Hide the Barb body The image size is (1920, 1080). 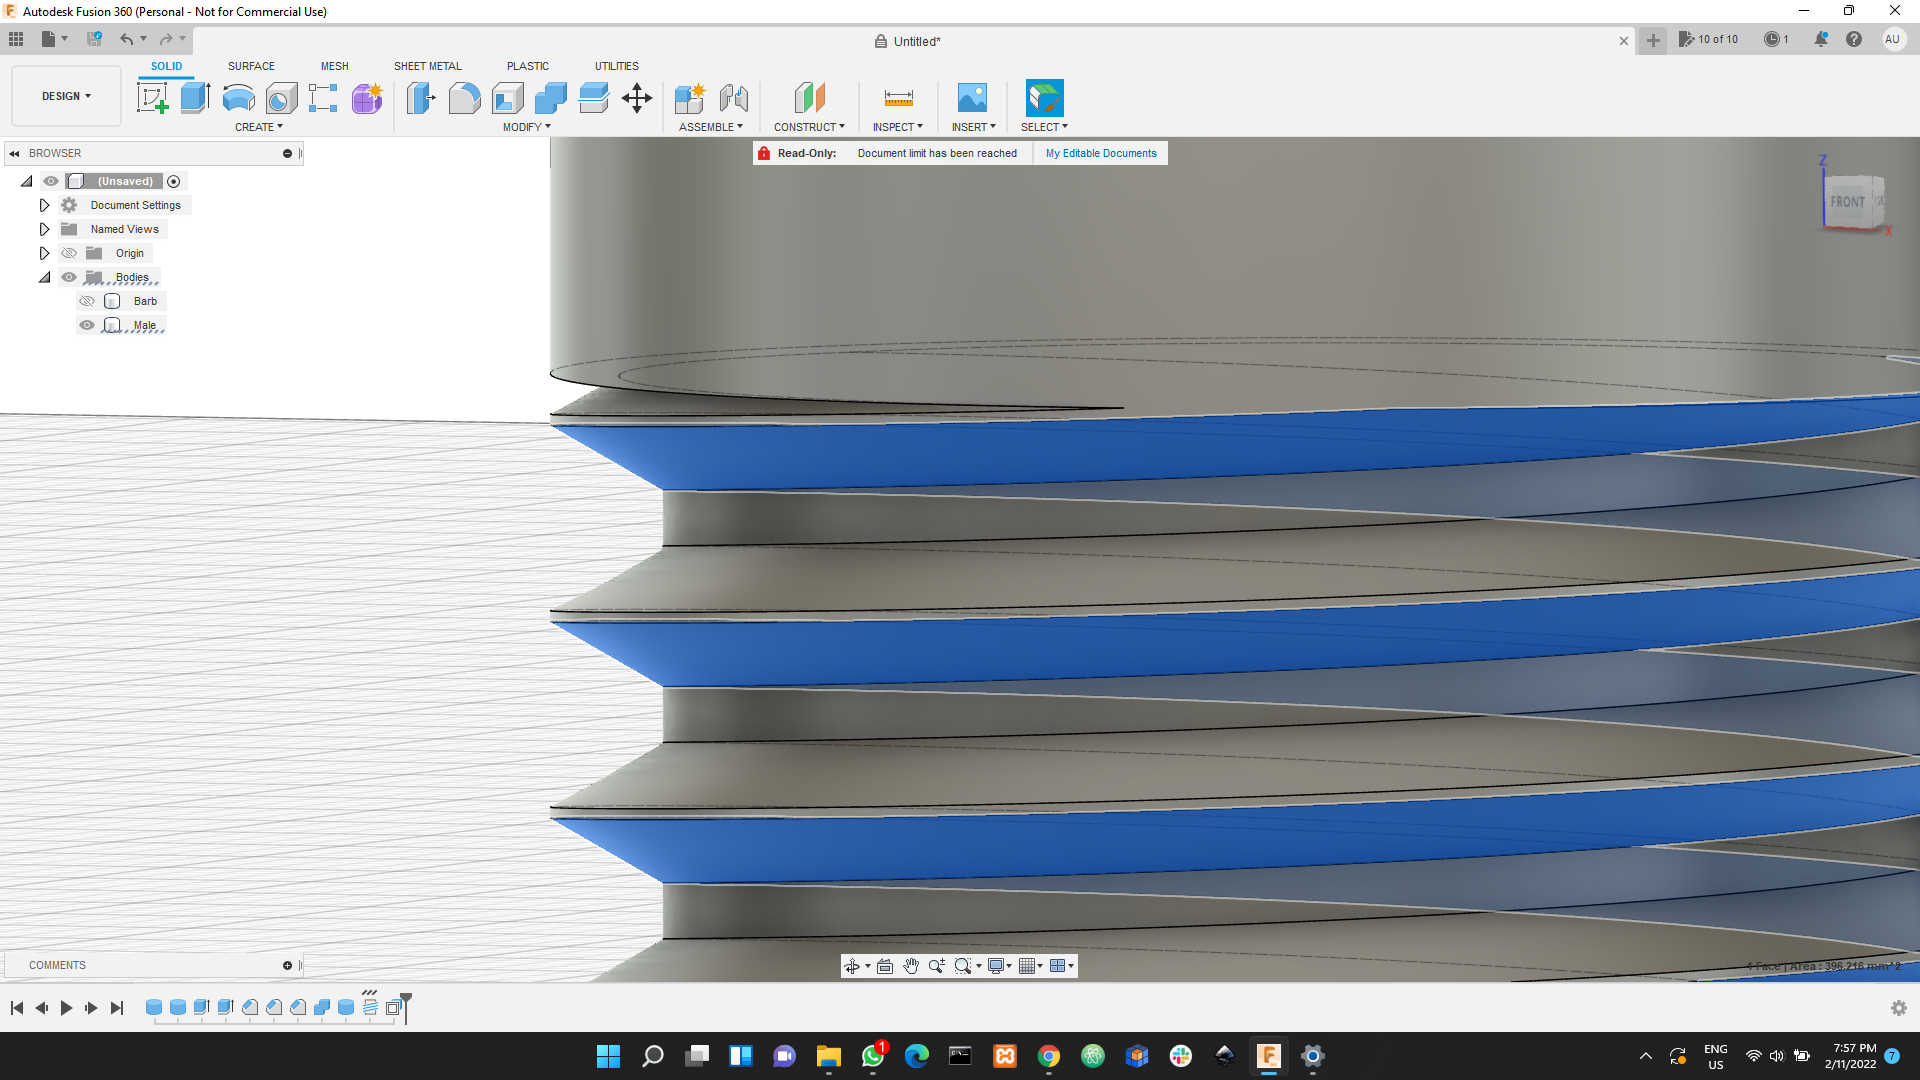tap(87, 301)
